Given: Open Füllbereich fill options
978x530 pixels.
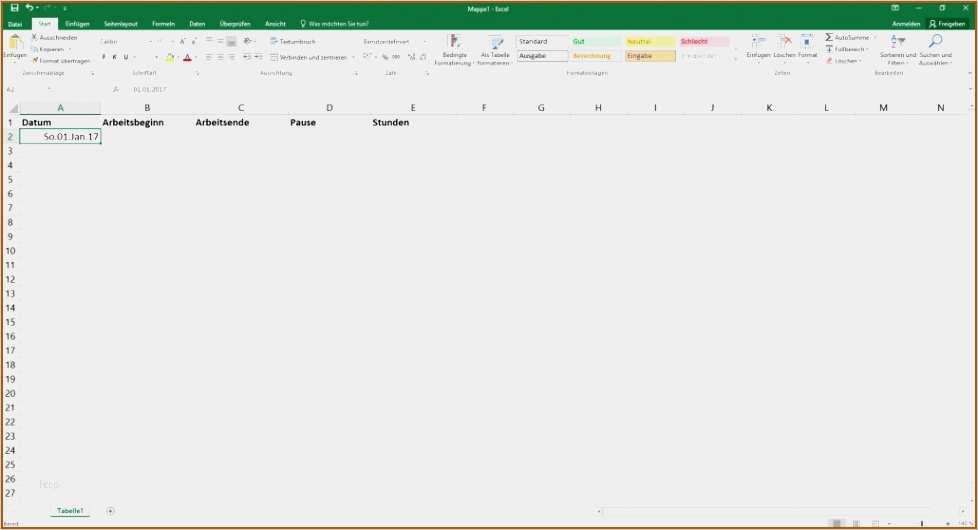Looking at the screenshot, I should (x=846, y=49).
